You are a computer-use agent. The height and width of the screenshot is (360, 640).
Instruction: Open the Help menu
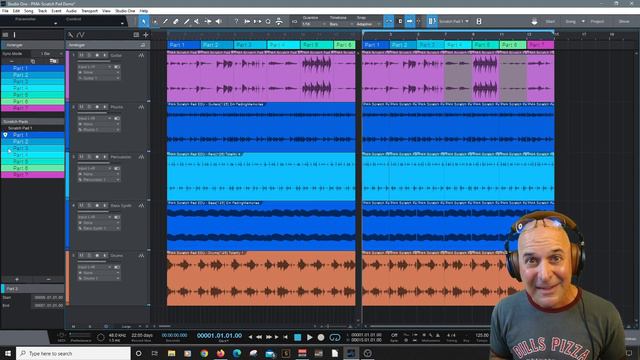point(144,11)
